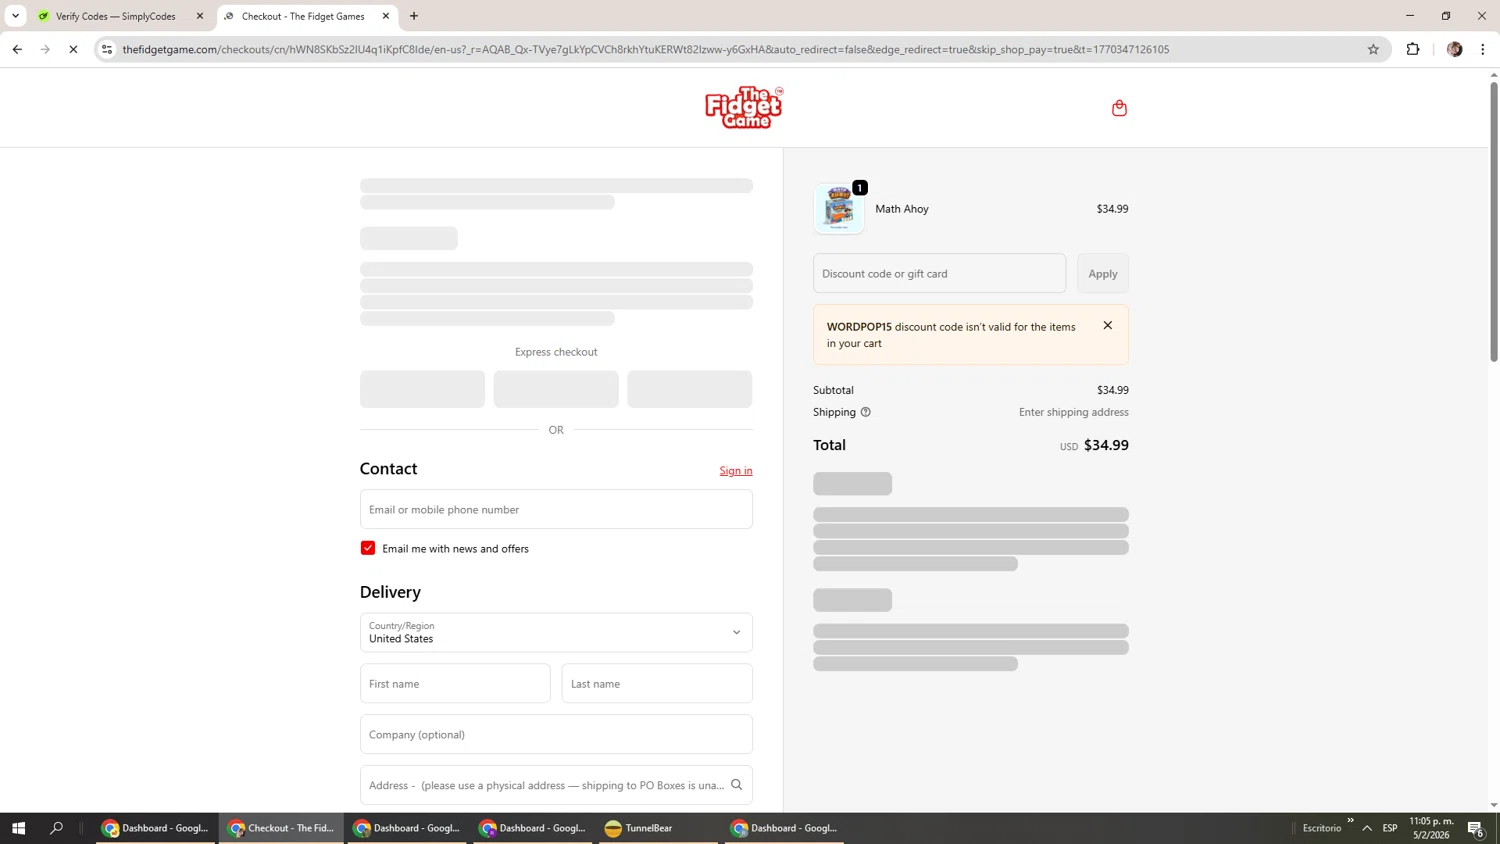The width and height of the screenshot is (1500, 844).
Task: Show hidden system tray icons
Action: coord(1367,828)
